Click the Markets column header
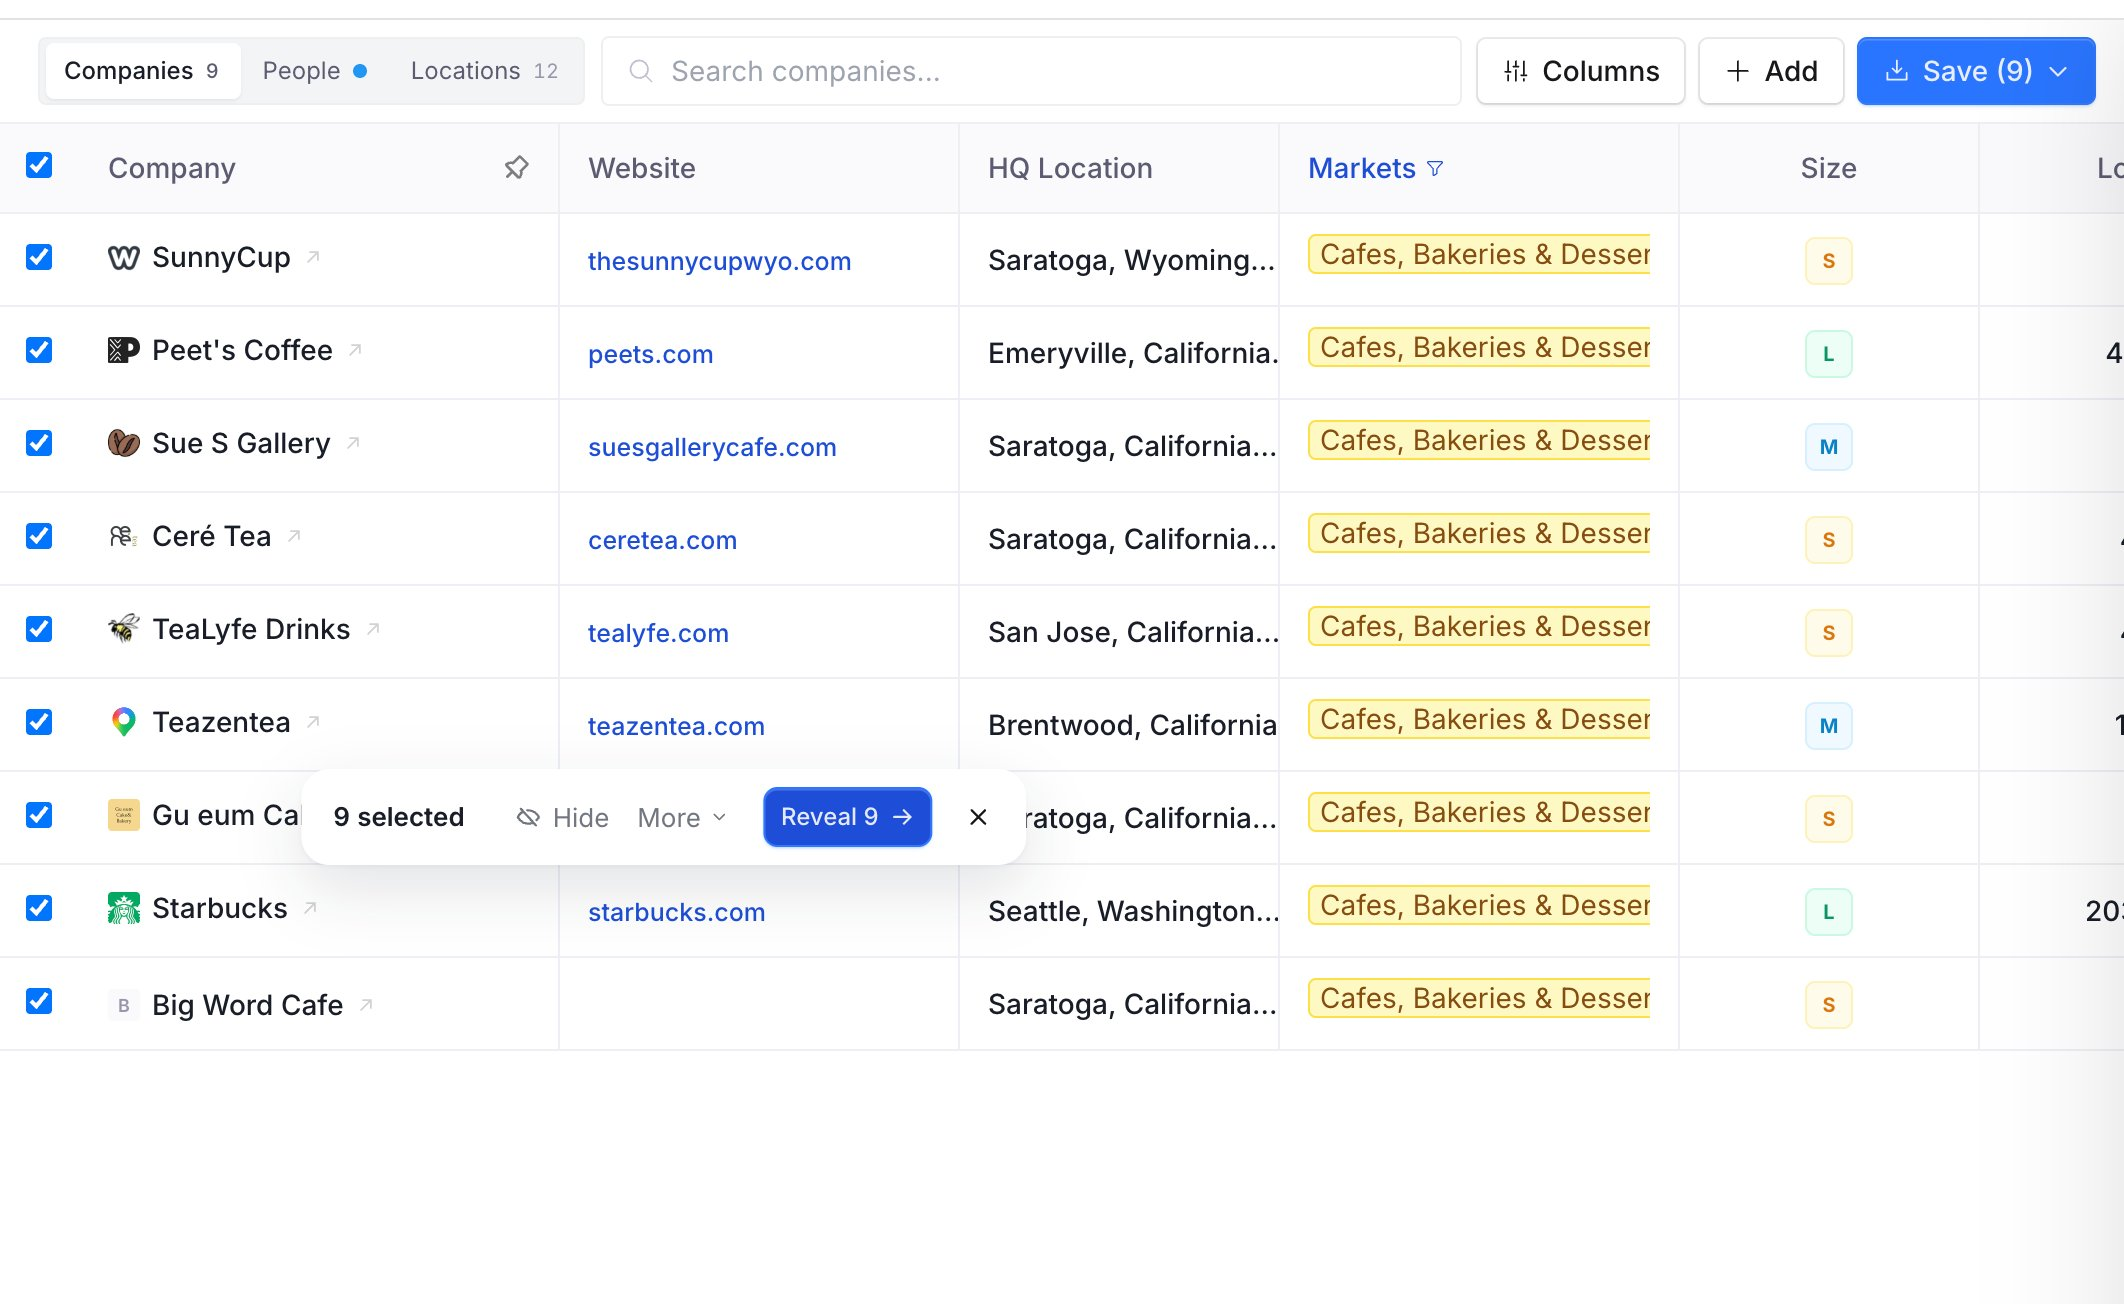The height and width of the screenshot is (1304, 2124). tap(1362, 168)
